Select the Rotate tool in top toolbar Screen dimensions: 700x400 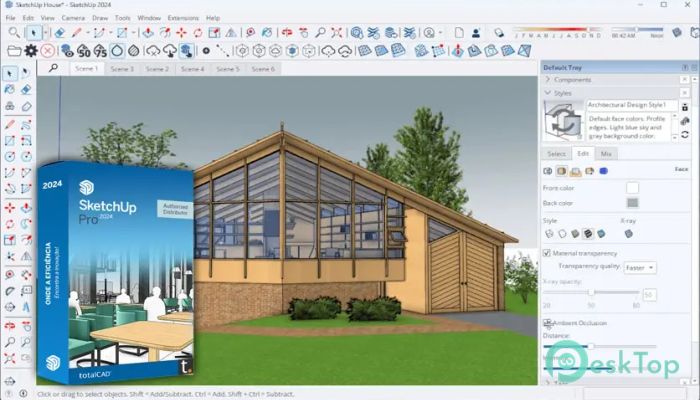pyautogui.click(x=198, y=33)
